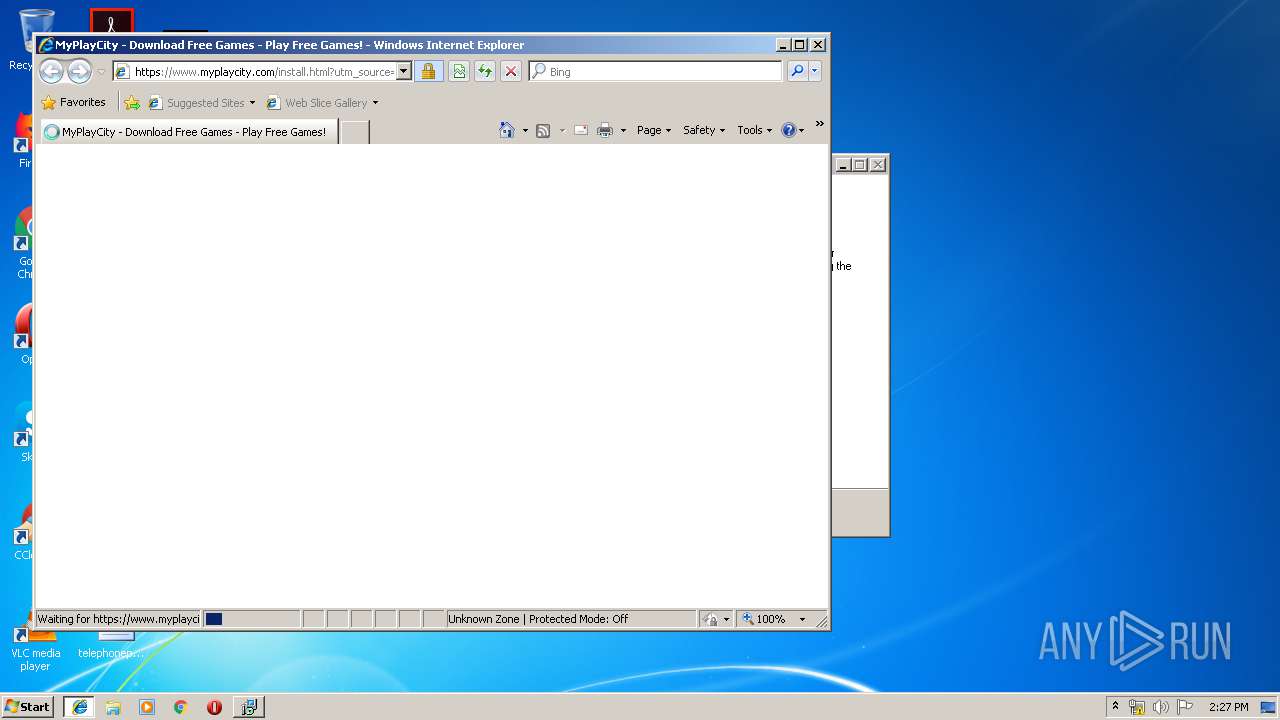Click the Read Mail envelope icon
The width and height of the screenshot is (1280, 720).
click(x=581, y=130)
